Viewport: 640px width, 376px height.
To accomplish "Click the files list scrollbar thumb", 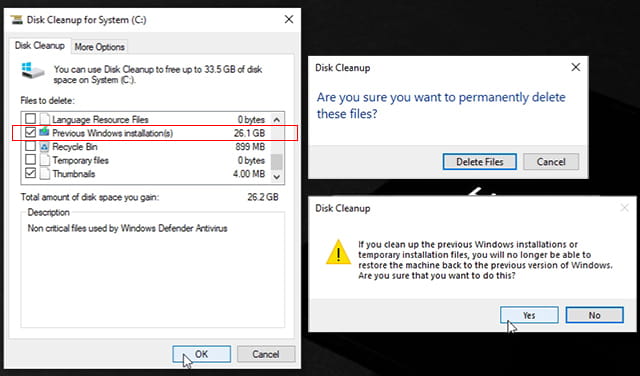I will 277,161.
